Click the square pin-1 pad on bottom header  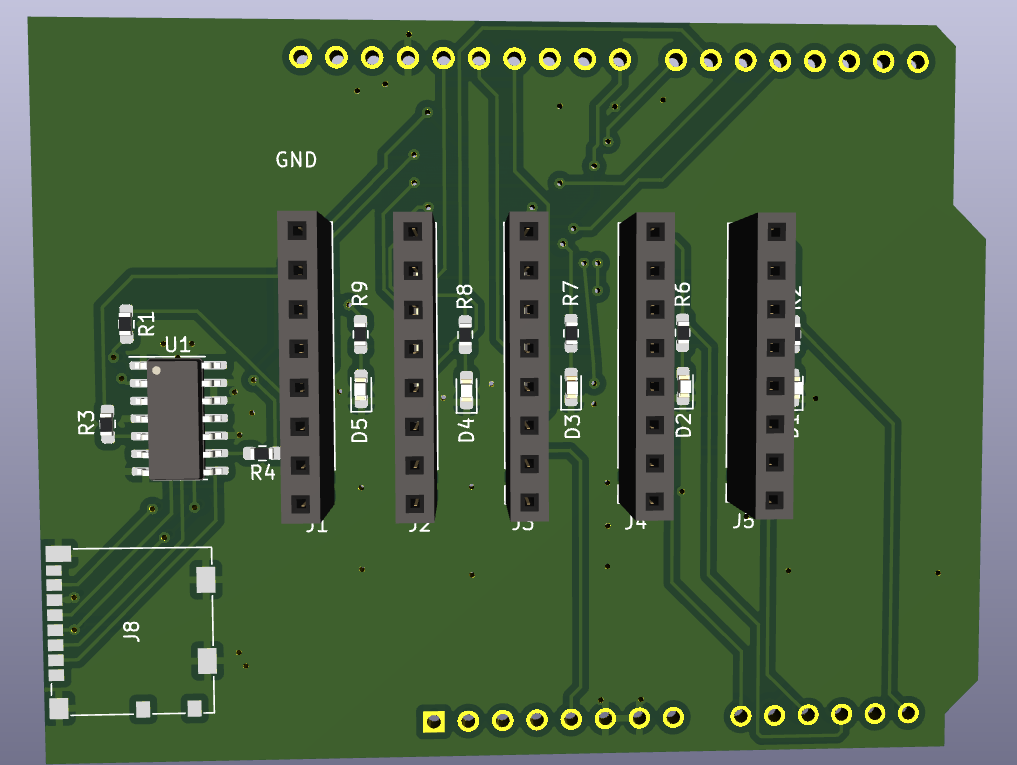(433, 720)
